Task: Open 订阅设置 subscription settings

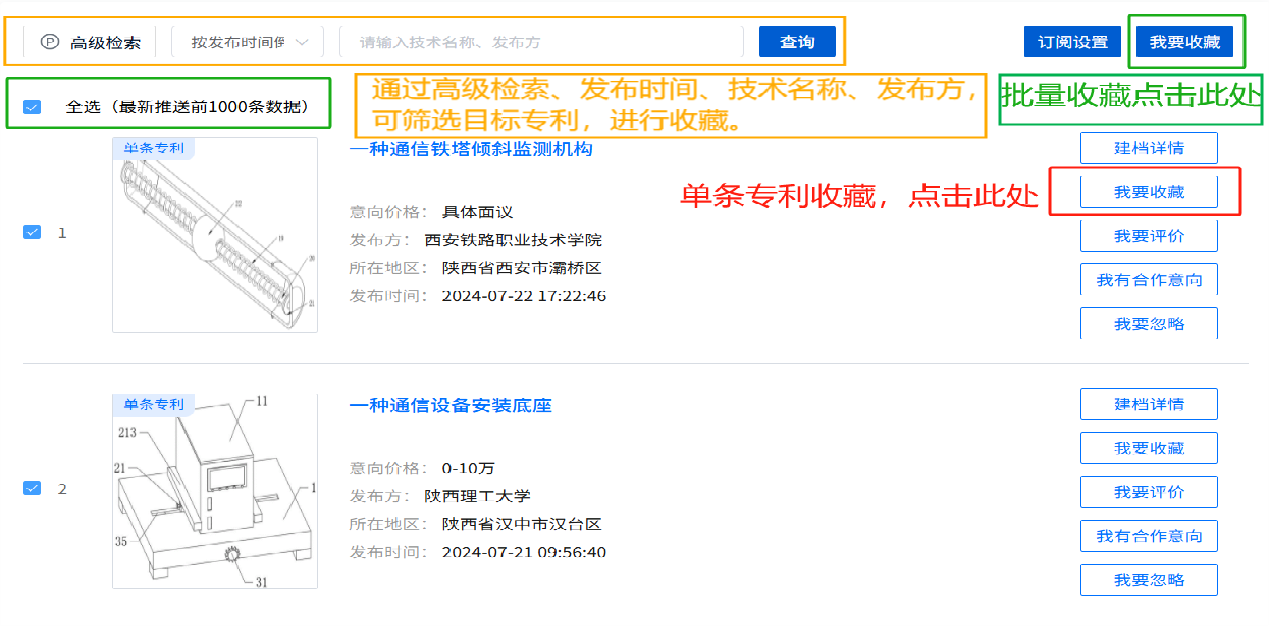Action: 1072,42
